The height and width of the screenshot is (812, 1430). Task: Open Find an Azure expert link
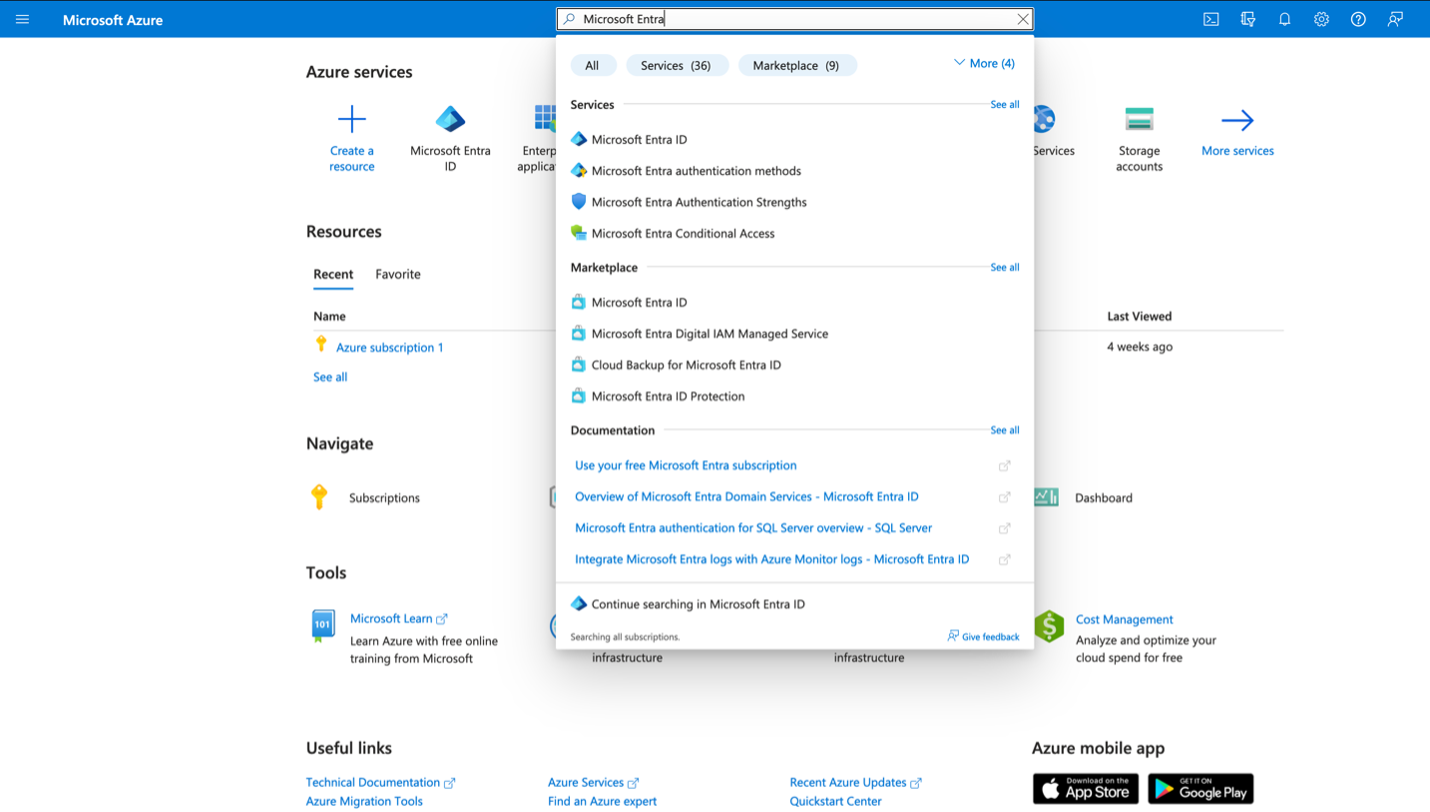click(602, 801)
